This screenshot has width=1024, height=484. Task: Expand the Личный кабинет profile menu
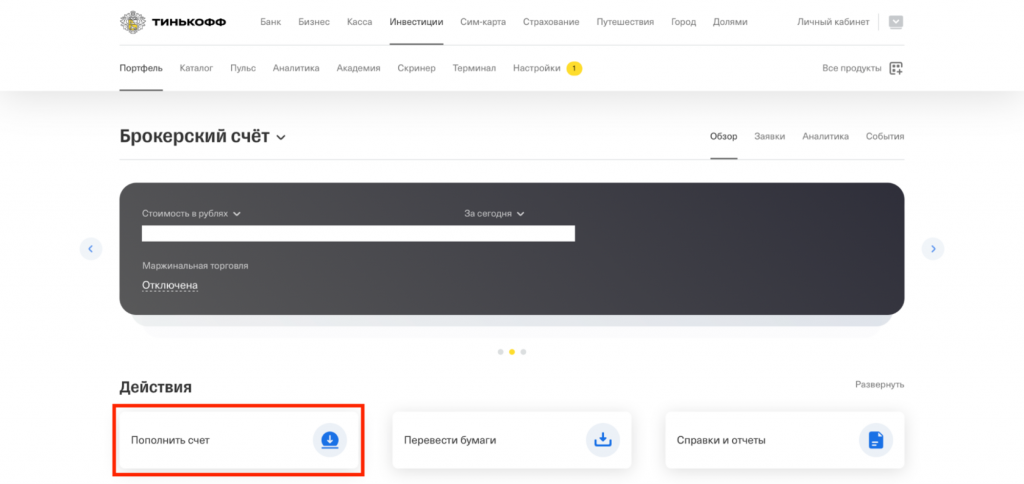click(895, 22)
